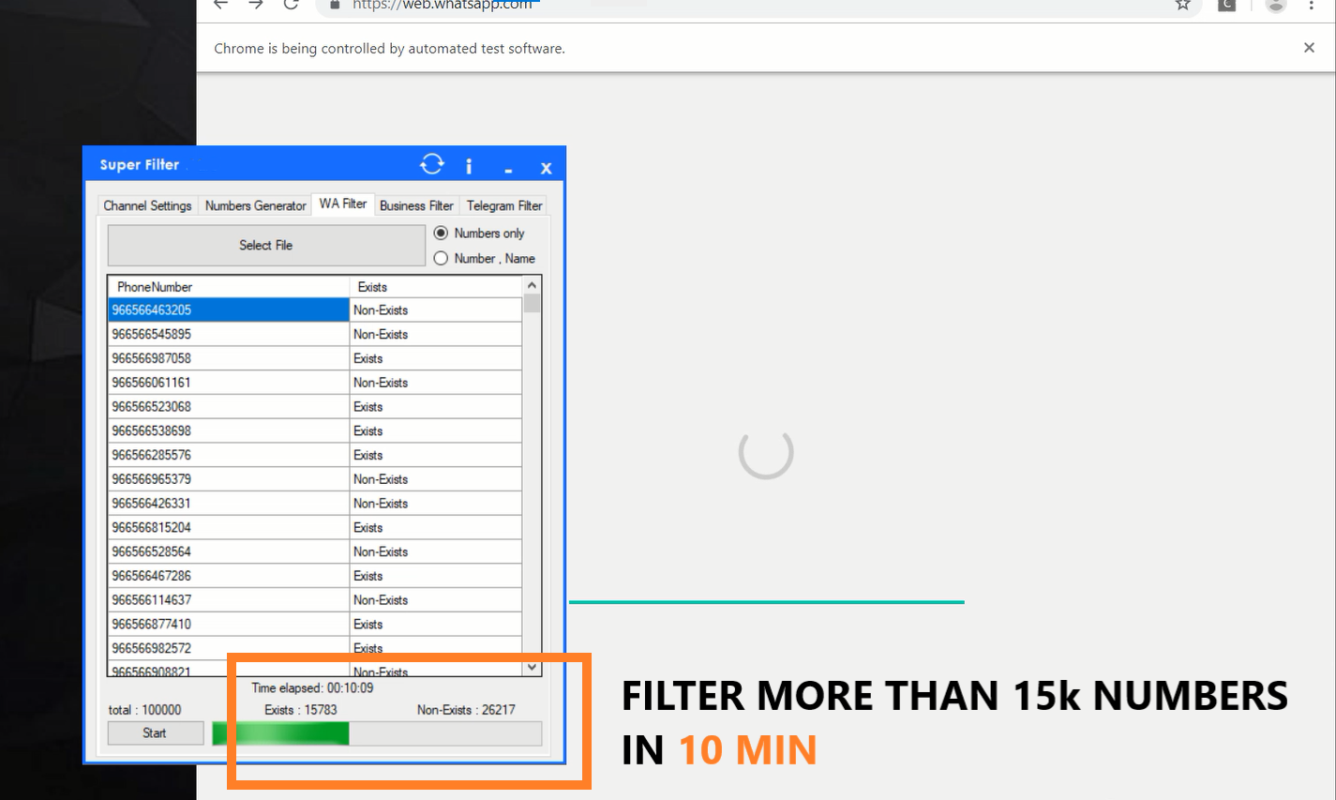Bookmark page with the star icon
Image resolution: width=1336 pixels, height=800 pixels.
[1183, 4]
